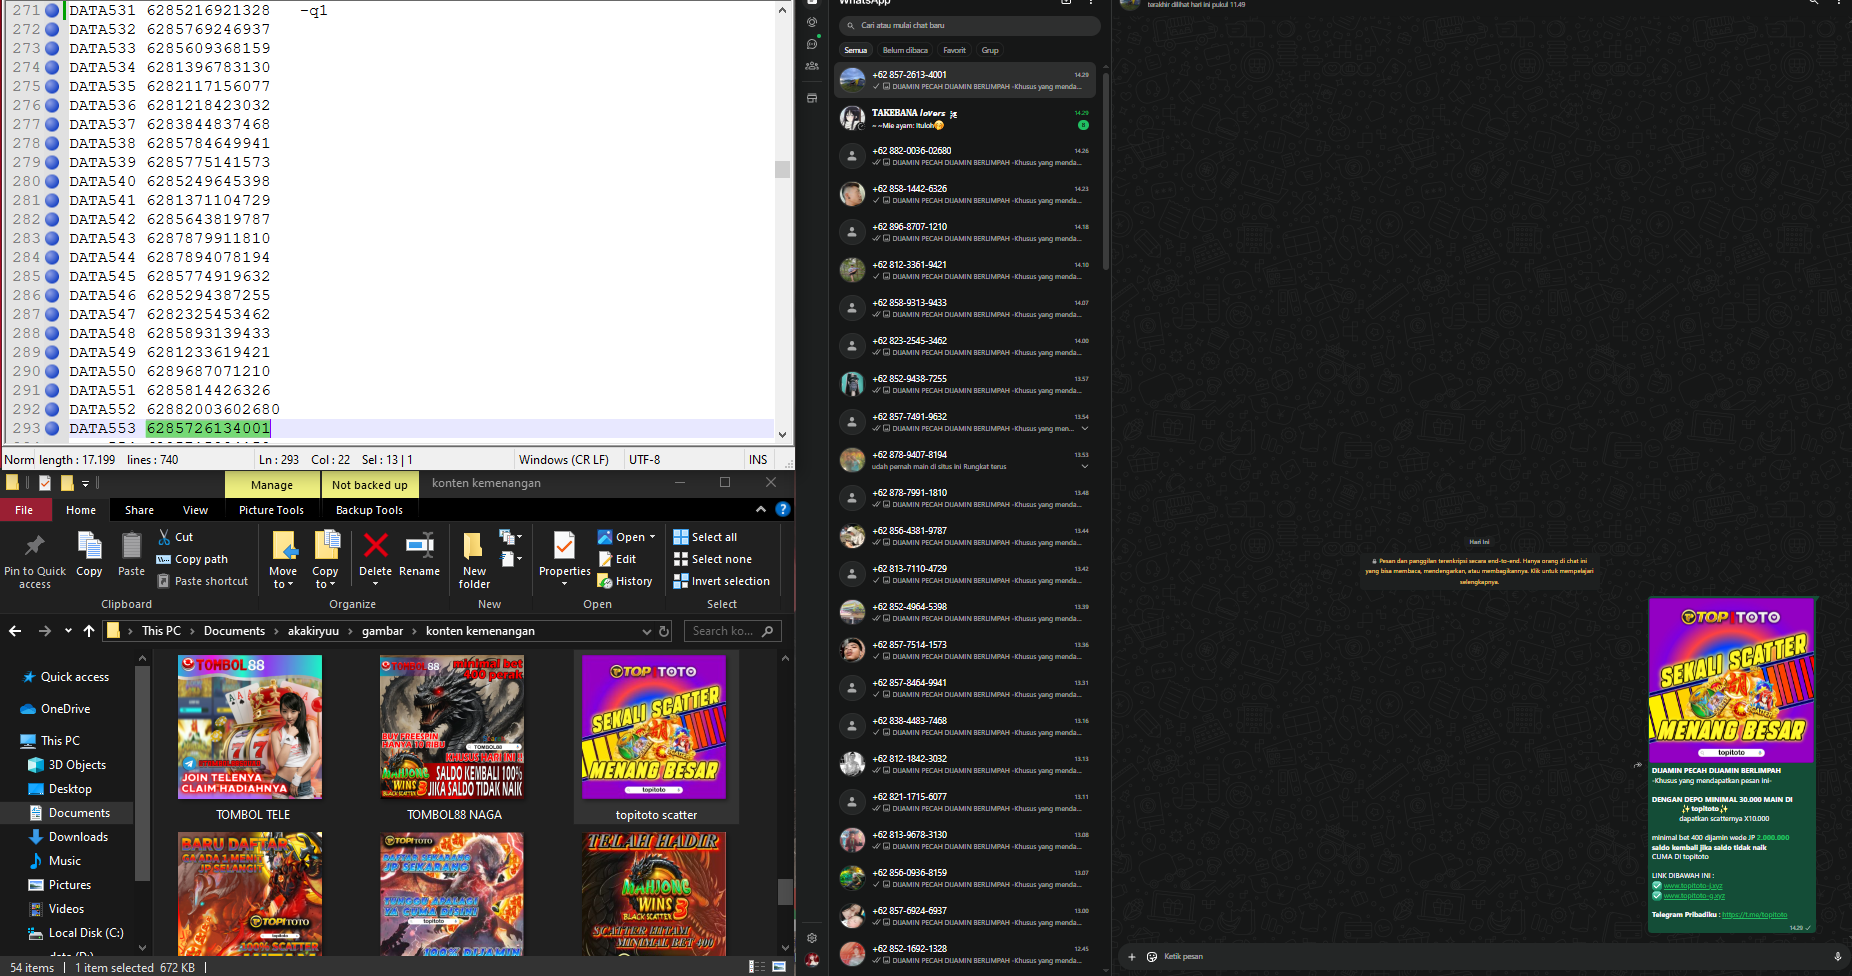This screenshot has width=1852, height=976.
Task: Toggle bookmark marker on Notepad++ line 280
Action: pos(52,181)
